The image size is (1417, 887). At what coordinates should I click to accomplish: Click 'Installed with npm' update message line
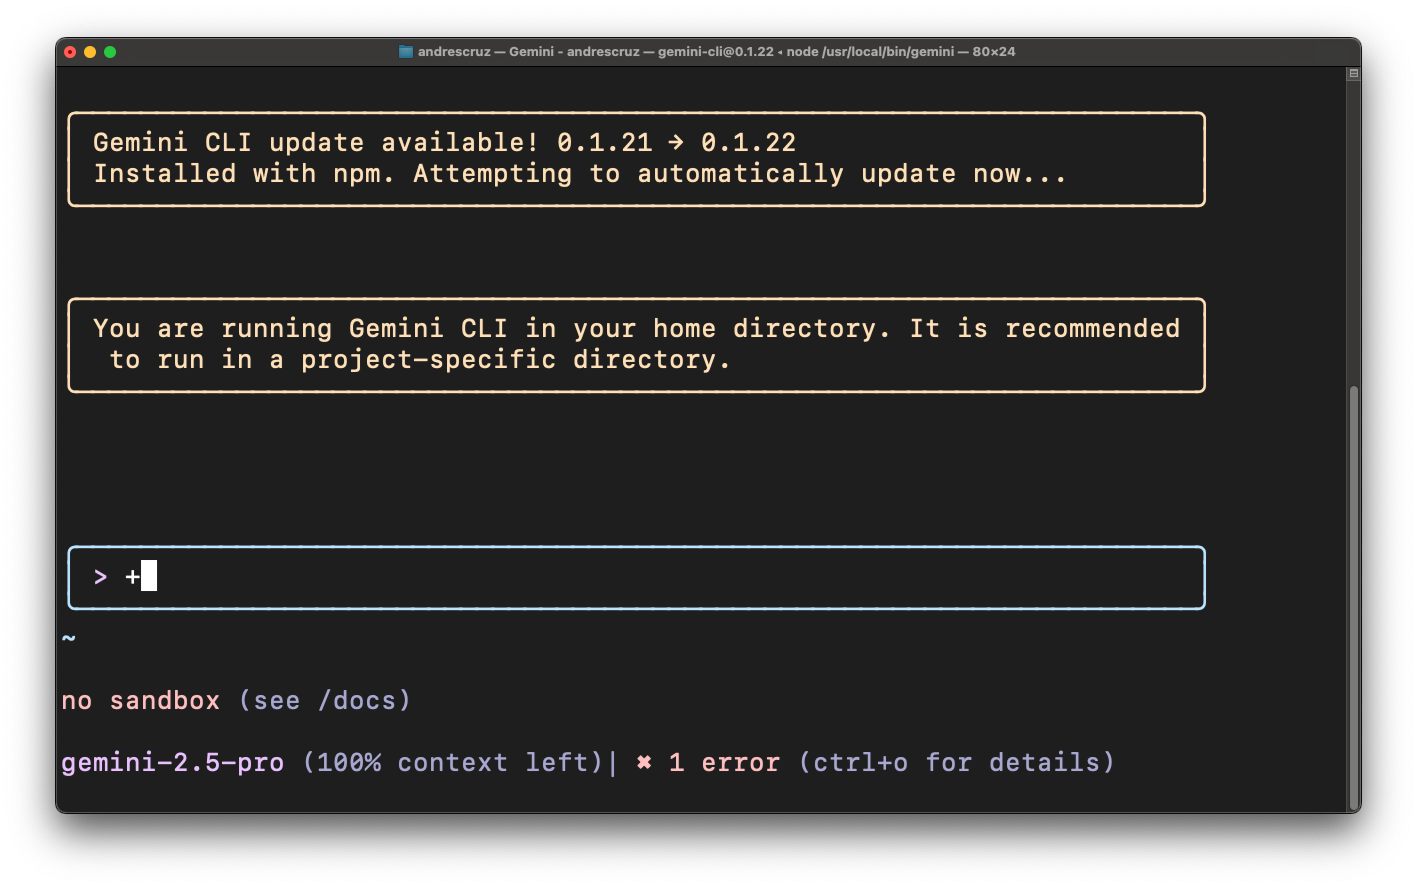580,174
